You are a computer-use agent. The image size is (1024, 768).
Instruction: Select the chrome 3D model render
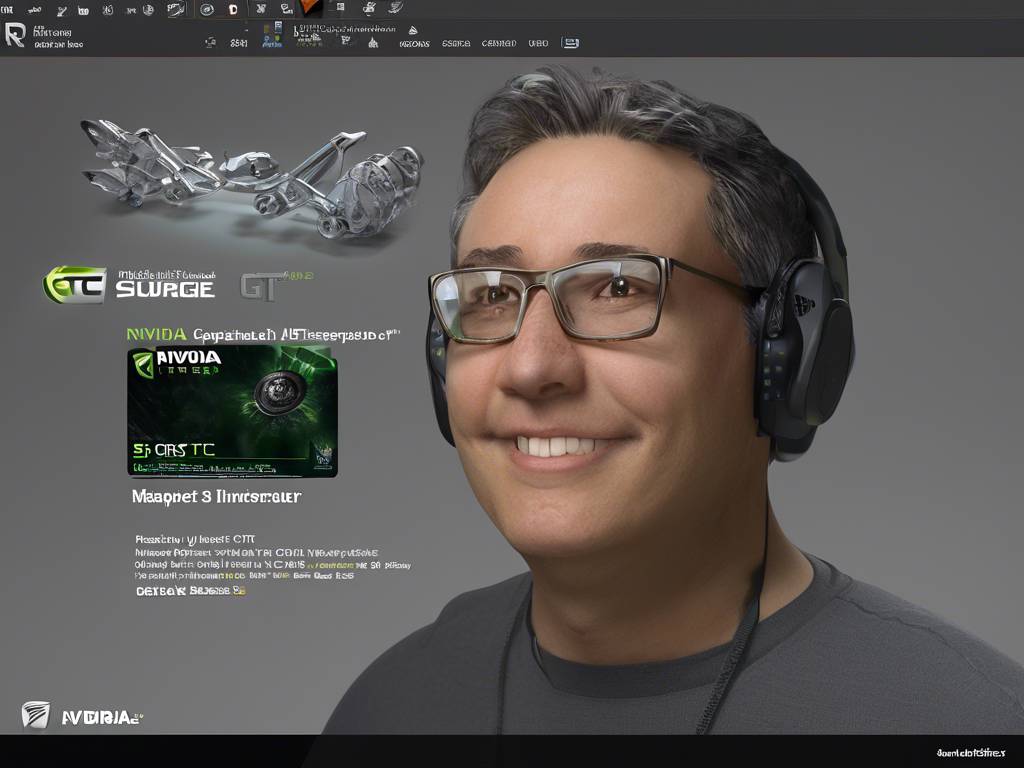[251, 178]
